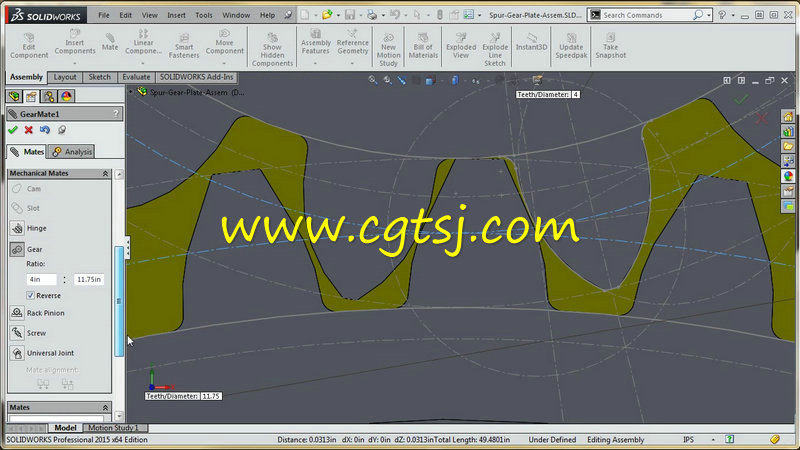Open the FeatureManager design tree tab
This screenshot has width=800, height=450.
tap(14, 96)
